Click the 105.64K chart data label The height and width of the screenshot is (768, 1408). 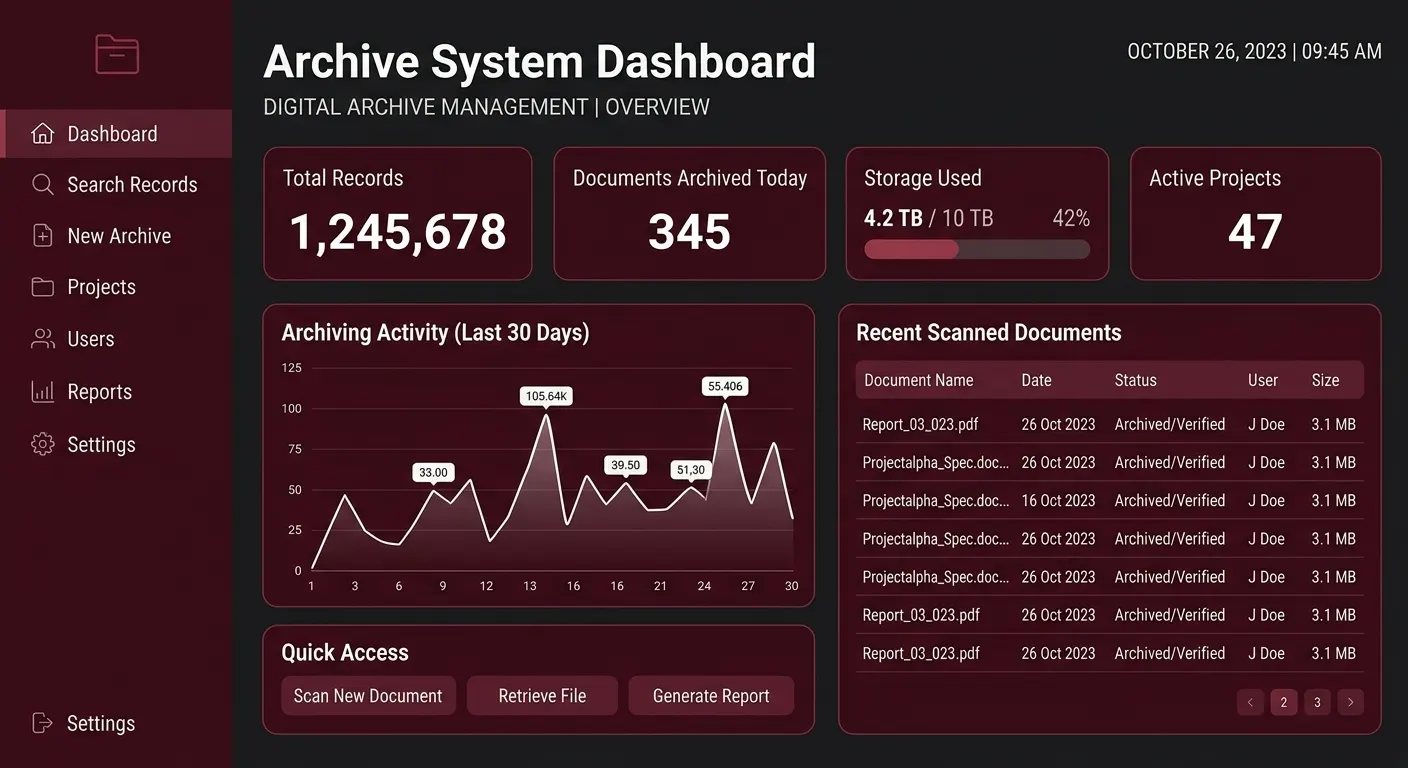click(x=546, y=396)
